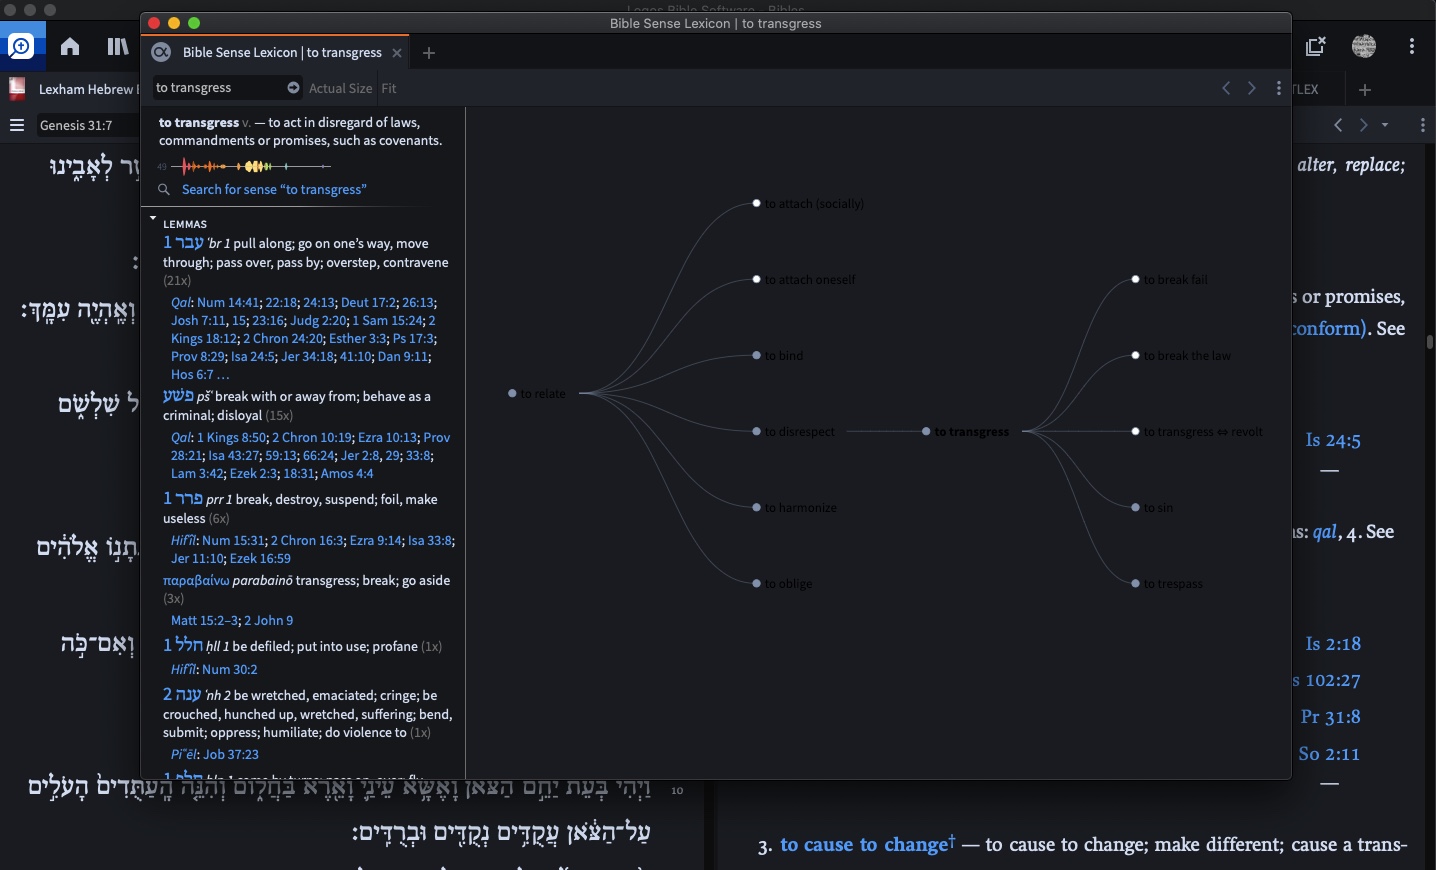The height and width of the screenshot is (870, 1436).
Task: Collapse the LEMMAS section
Action: click(153, 218)
